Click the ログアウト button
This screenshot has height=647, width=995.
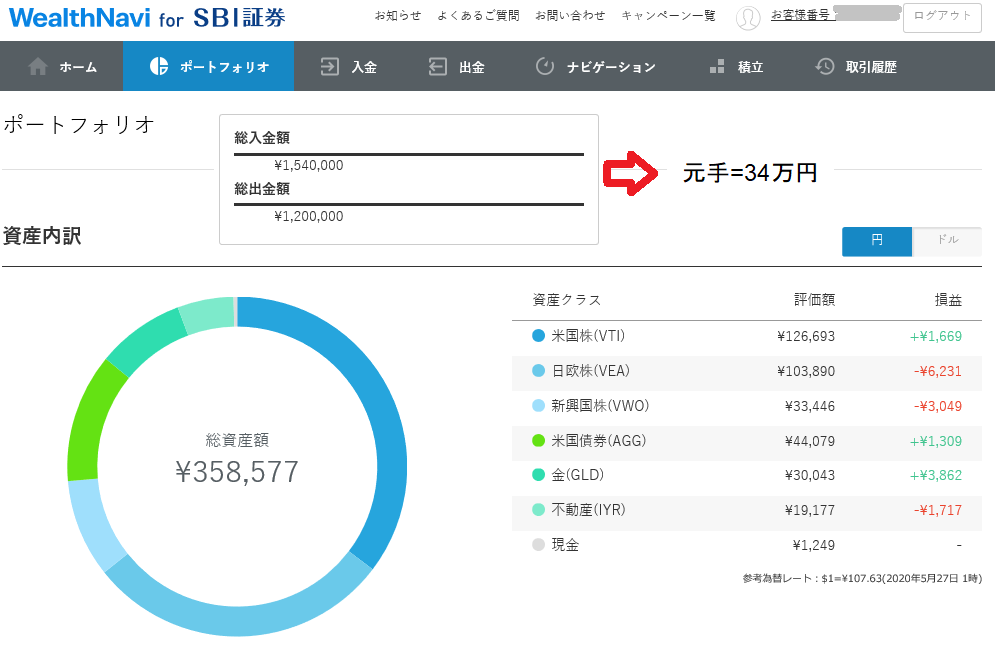click(942, 18)
